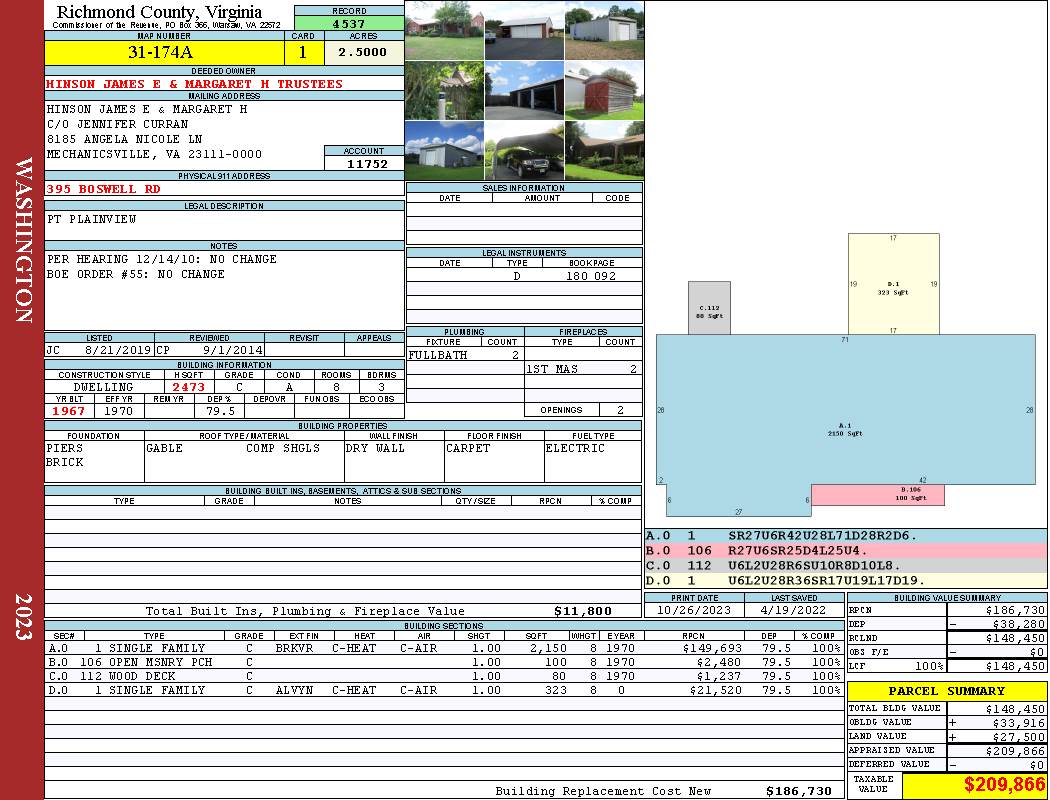Viewport: 1050px width, 800px height.
Task: Open the open-bay equipment shed photo
Action: coord(524,91)
